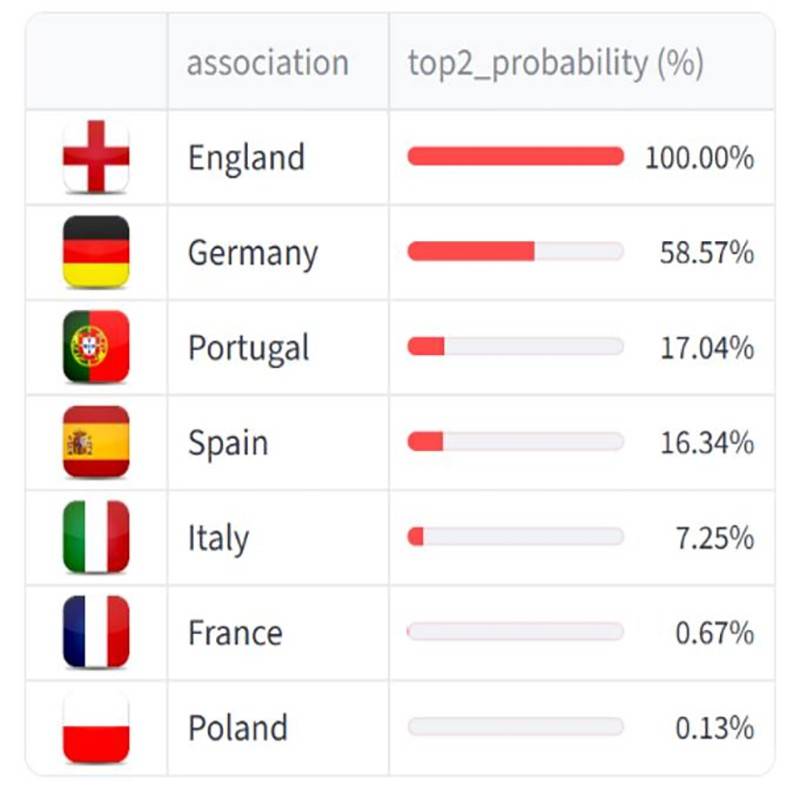This screenshot has width=800, height=800.
Task: Click the Italy flag icon
Action: [x=96, y=537]
